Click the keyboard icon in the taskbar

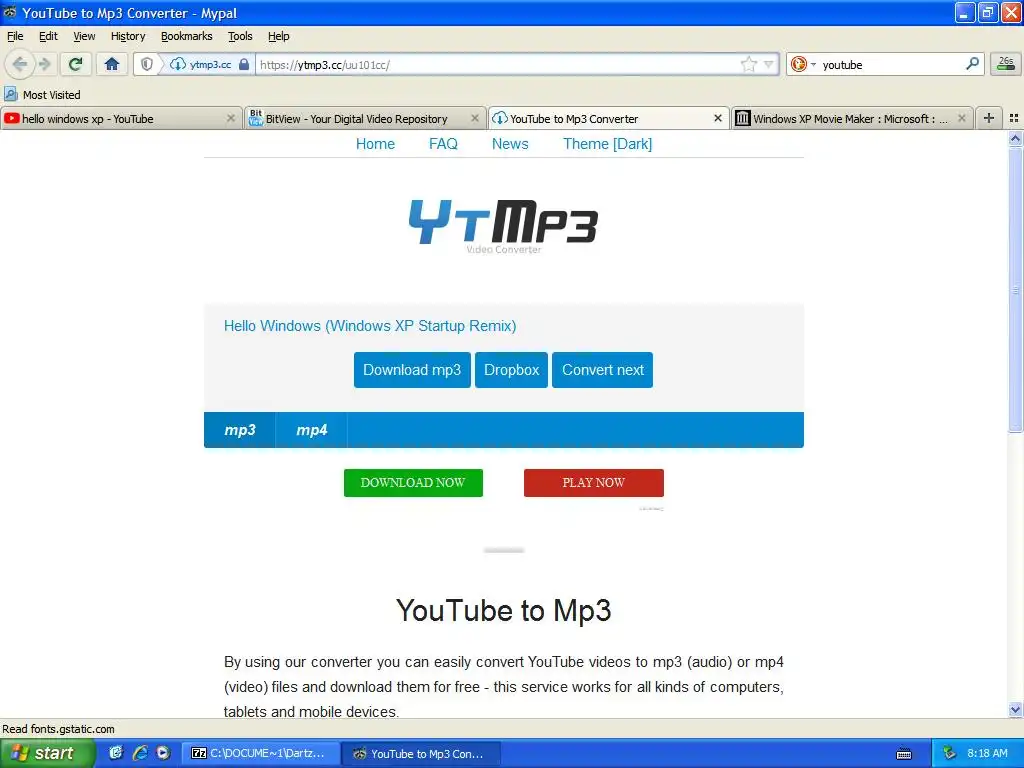point(904,754)
